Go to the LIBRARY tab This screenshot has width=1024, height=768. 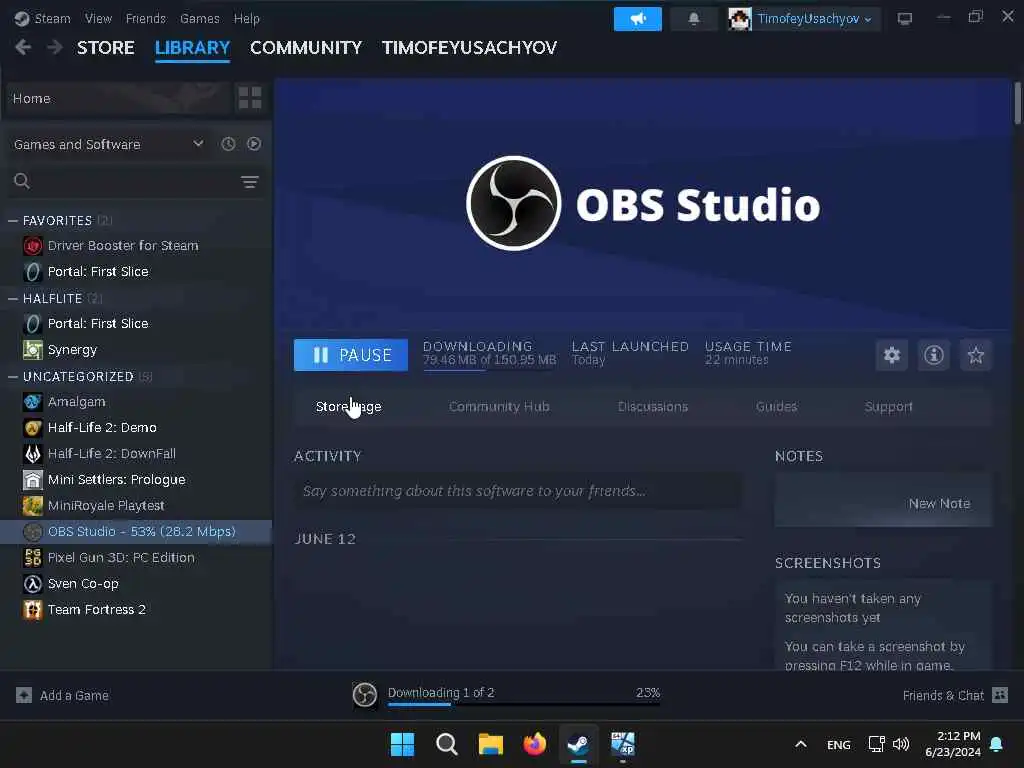(x=192, y=48)
